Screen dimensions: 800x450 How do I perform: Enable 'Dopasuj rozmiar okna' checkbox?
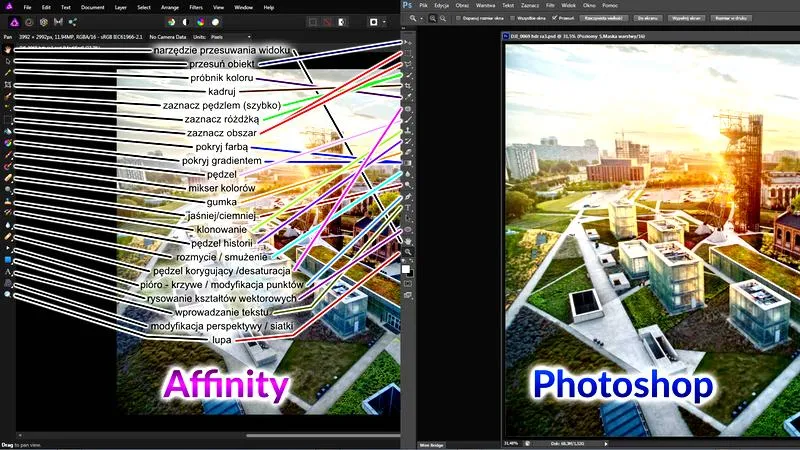pos(458,18)
